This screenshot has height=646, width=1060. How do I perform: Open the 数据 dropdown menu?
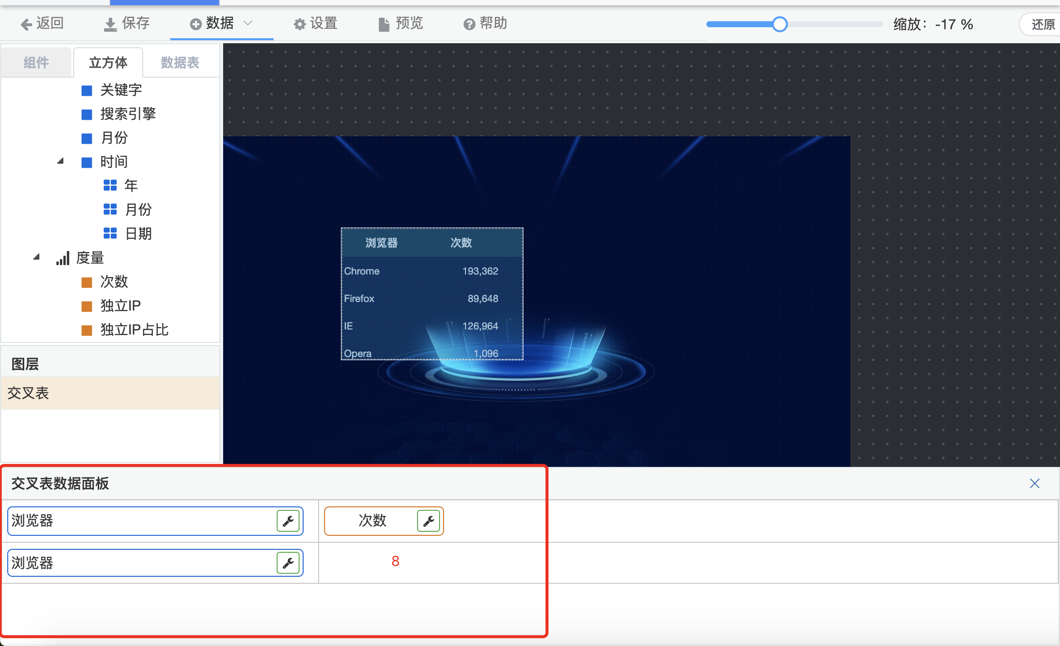coord(221,23)
